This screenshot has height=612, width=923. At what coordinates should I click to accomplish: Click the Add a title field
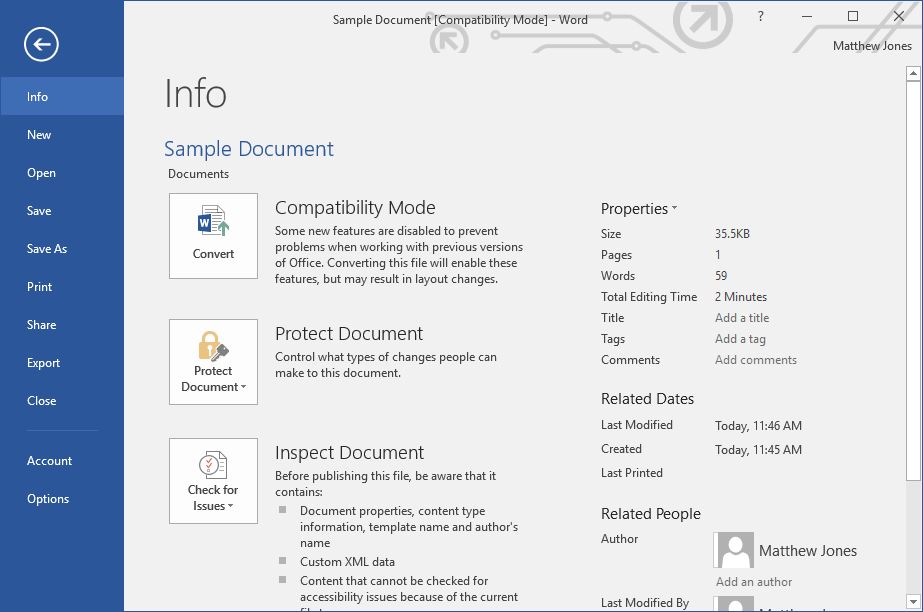(742, 318)
